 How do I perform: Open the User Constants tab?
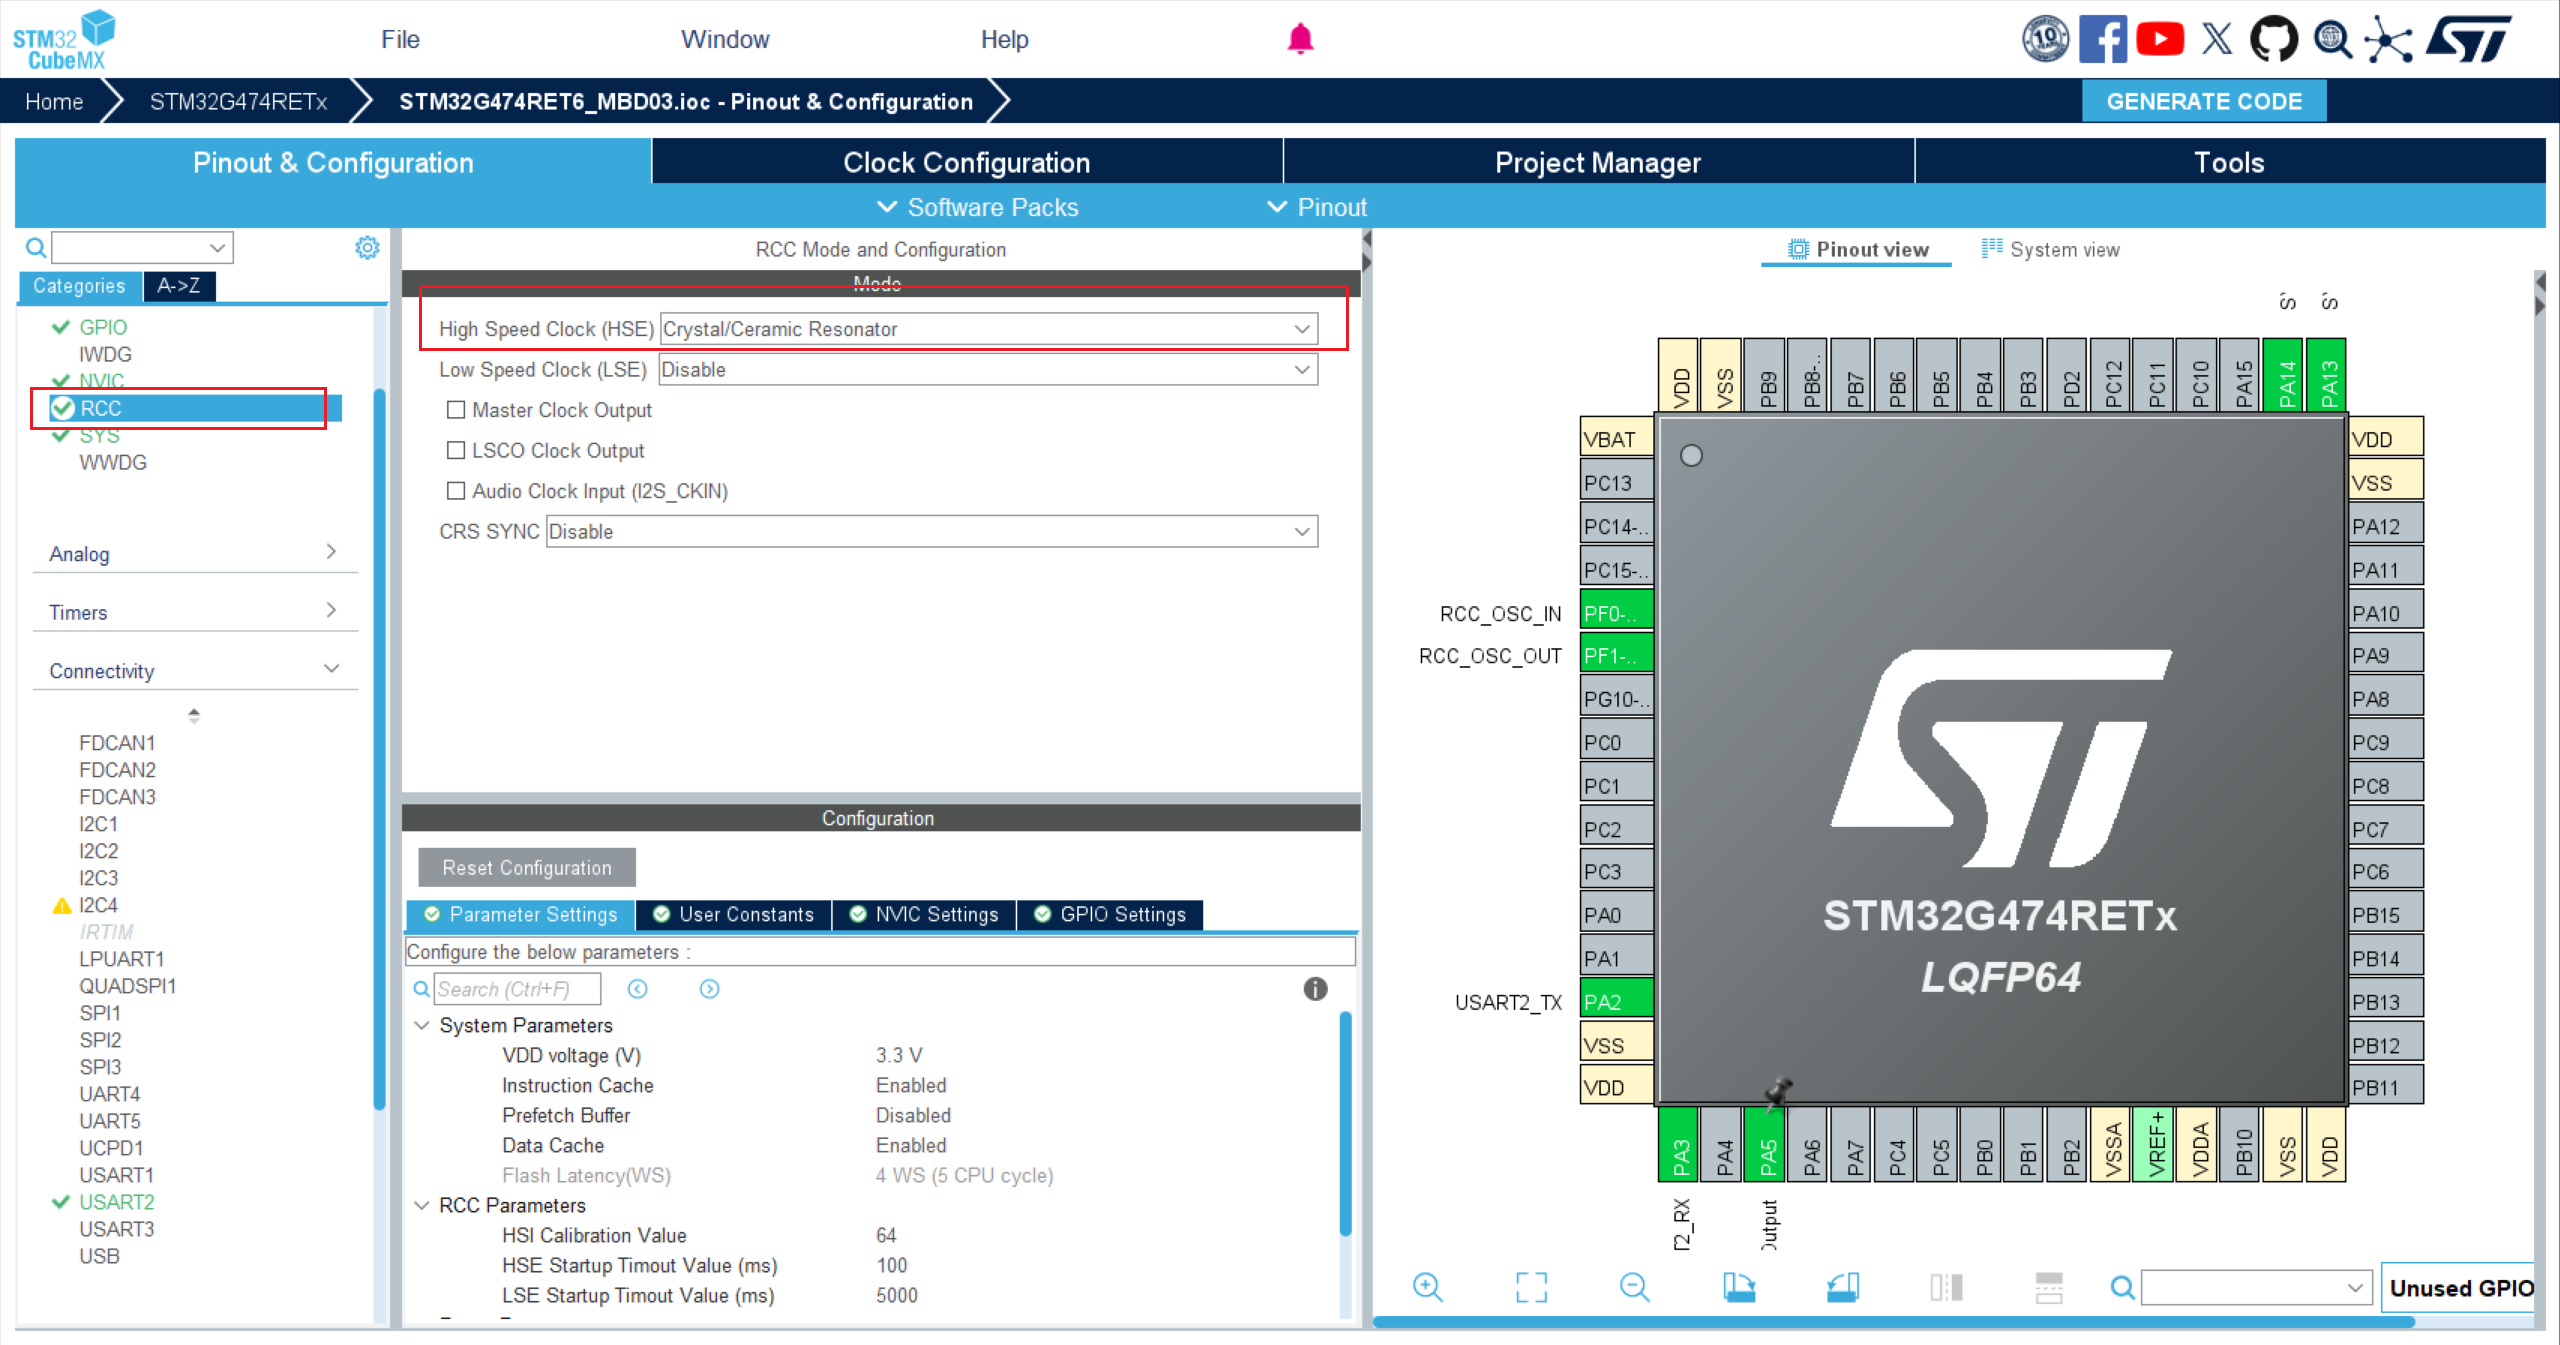(734, 914)
